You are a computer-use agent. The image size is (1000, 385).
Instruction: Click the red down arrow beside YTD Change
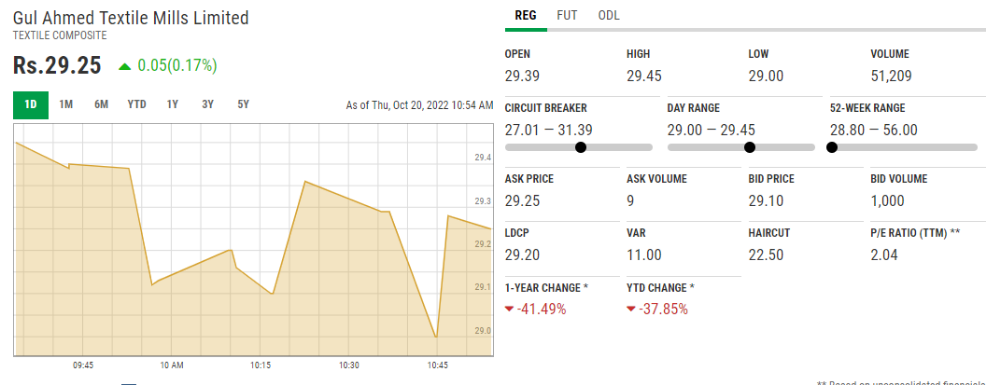pos(631,309)
